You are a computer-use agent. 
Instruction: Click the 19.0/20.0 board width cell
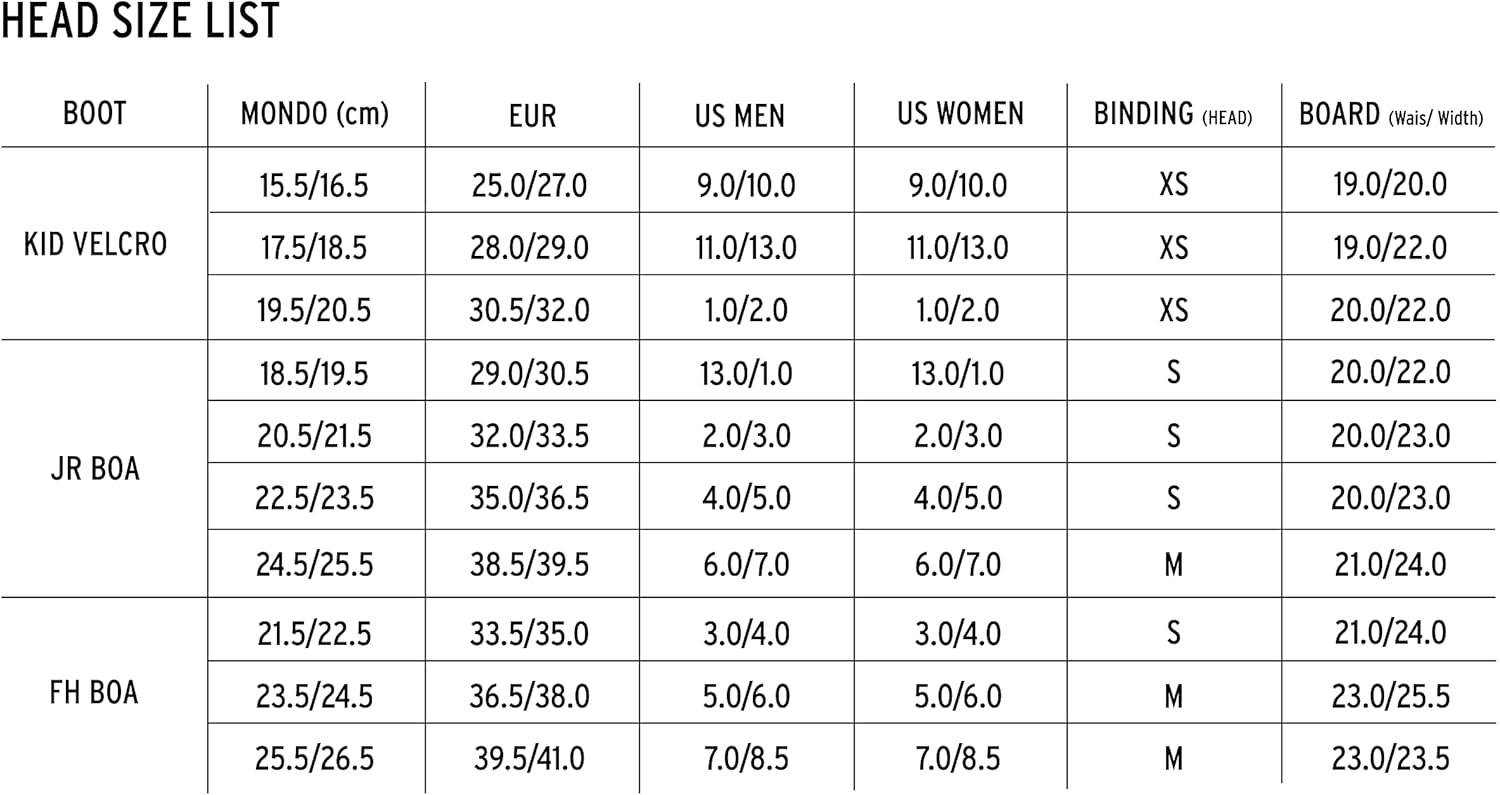[x=1390, y=185]
